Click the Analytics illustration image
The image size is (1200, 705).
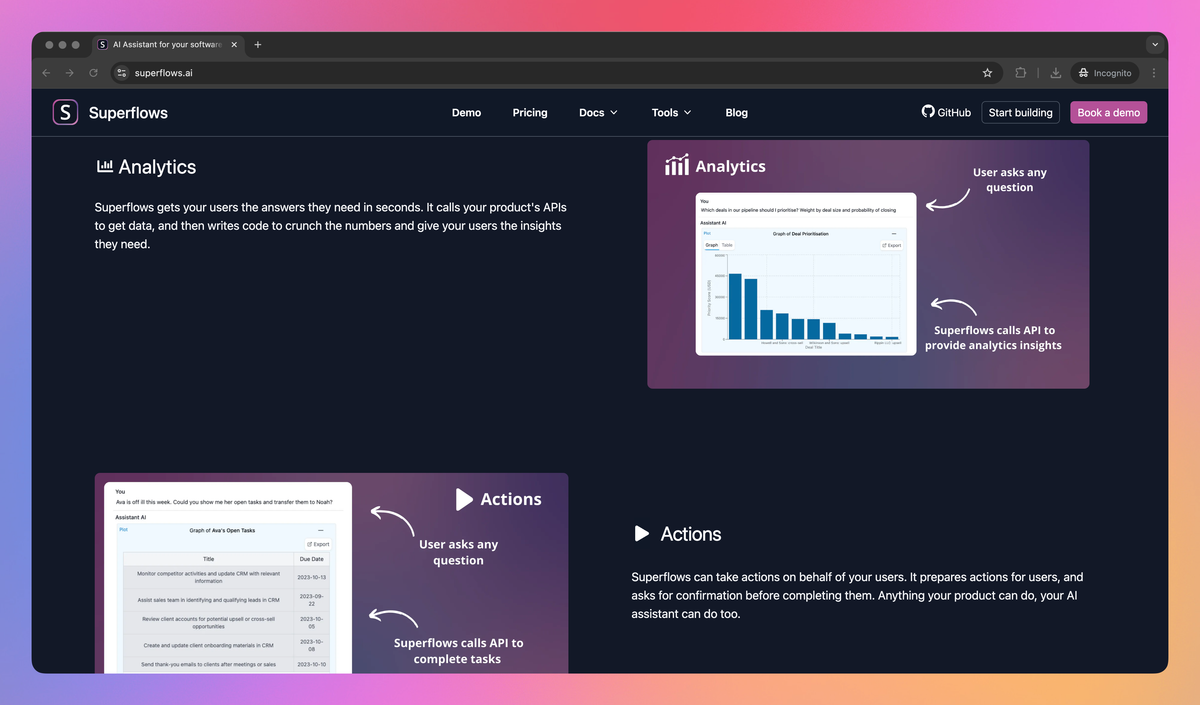pyautogui.click(x=868, y=264)
